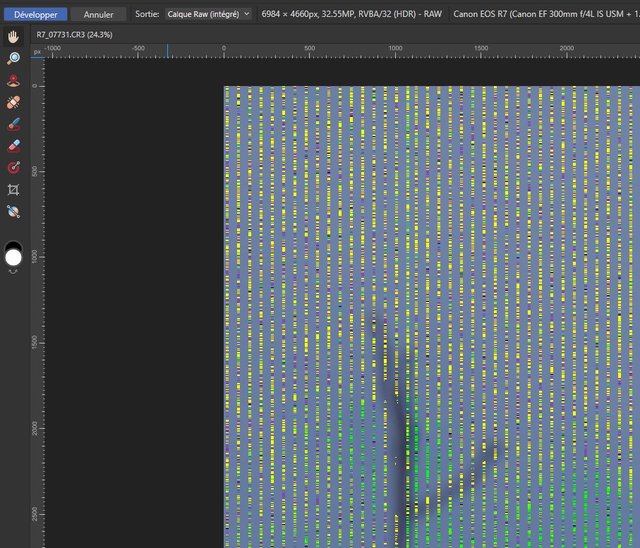This screenshot has height=548, width=640.
Task: Pick the black background colour circle
Action: (x=13, y=246)
